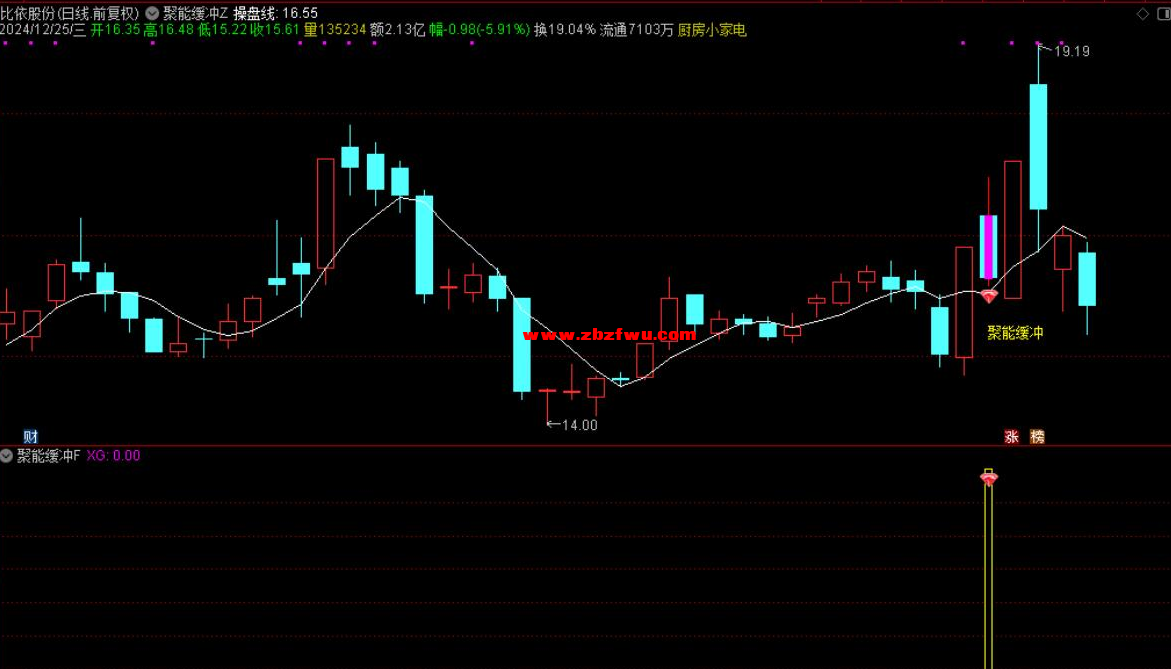The width and height of the screenshot is (1171, 669).
Task: Click the date 2024/12/25/三
Action: 43,30
